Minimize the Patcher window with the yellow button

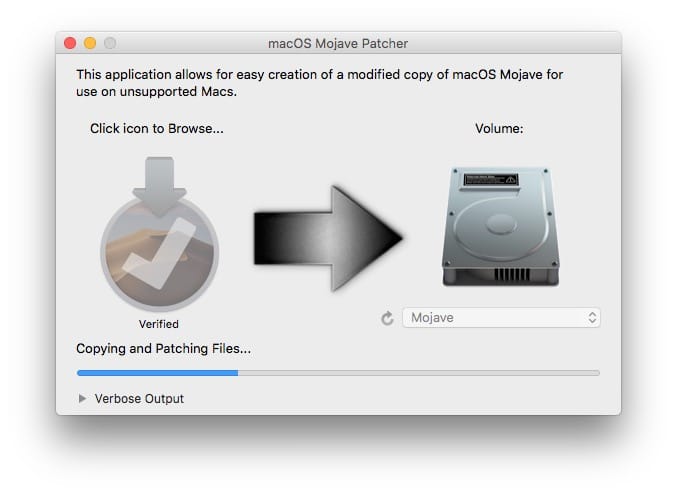[90, 43]
